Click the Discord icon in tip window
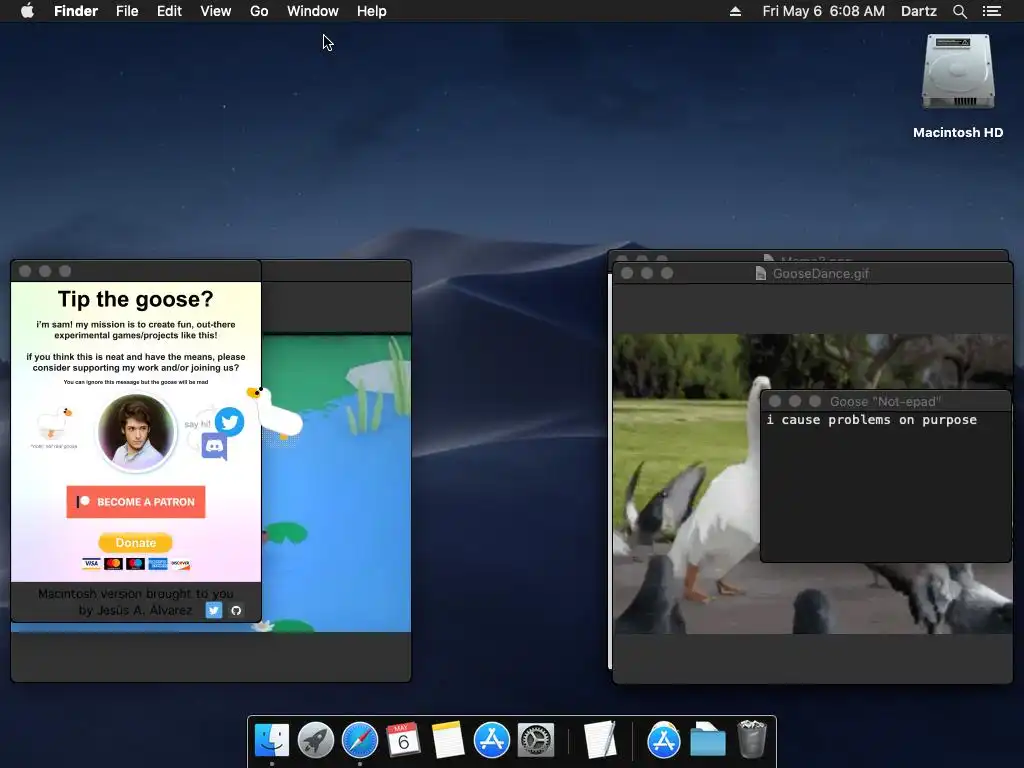 pos(214,447)
